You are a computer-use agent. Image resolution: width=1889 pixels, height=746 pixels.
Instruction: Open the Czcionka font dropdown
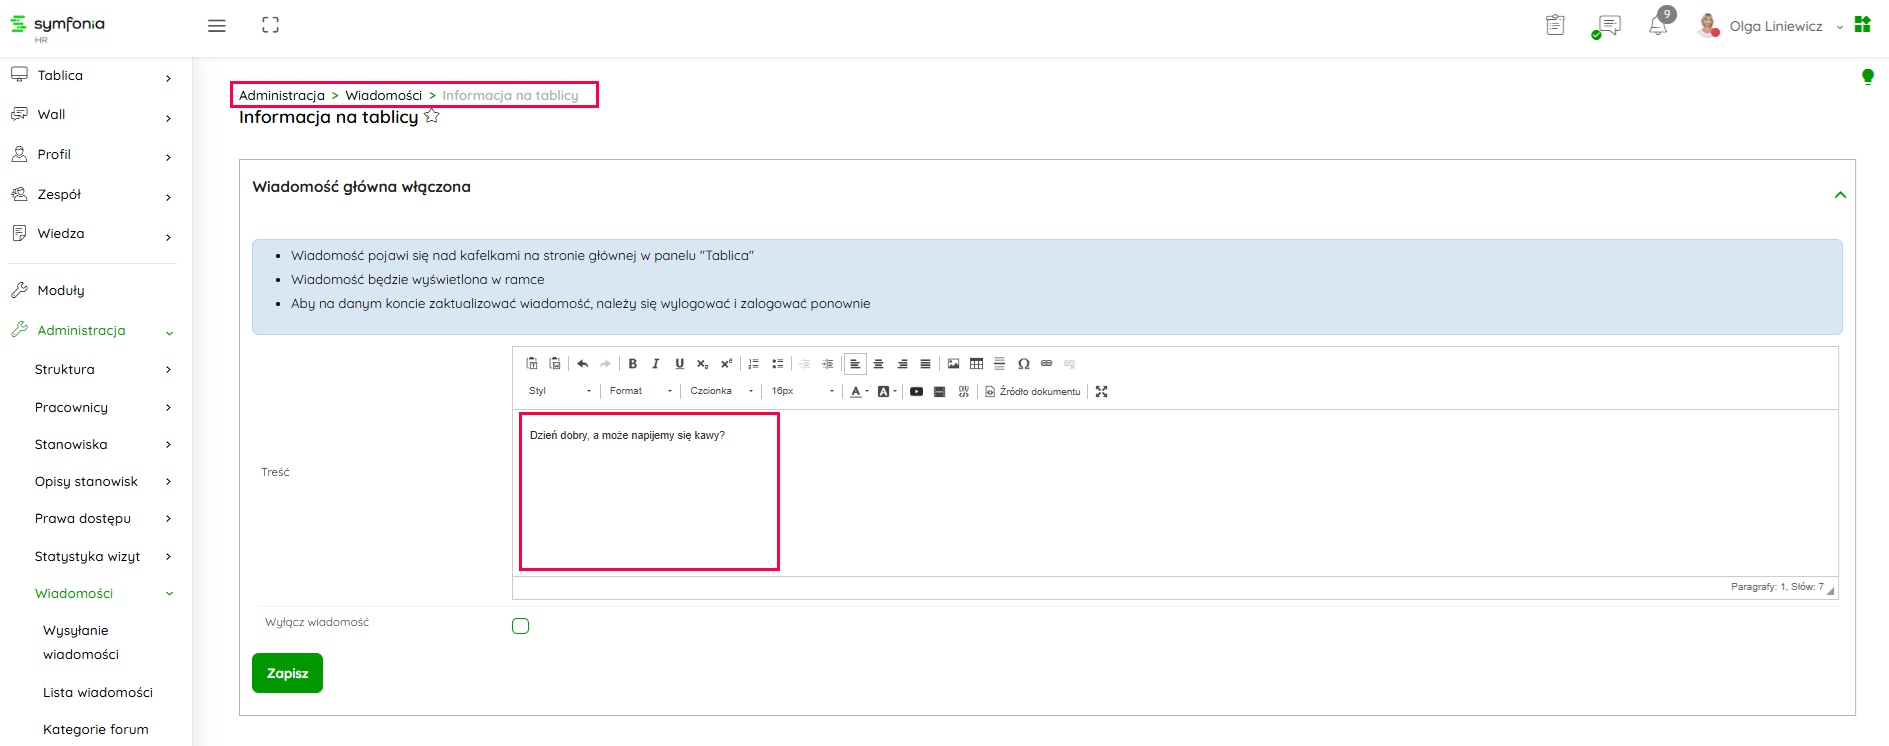point(720,391)
